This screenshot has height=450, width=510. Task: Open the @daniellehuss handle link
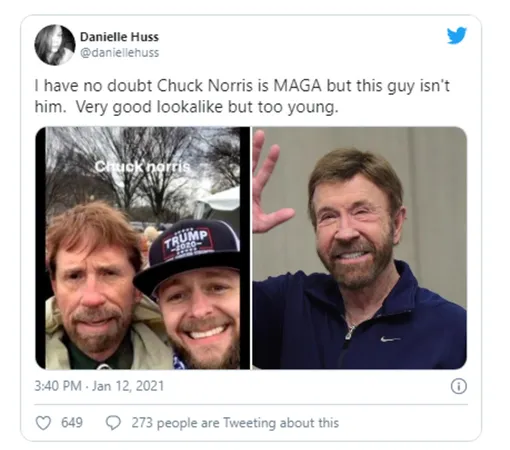[x=120, y=53]
